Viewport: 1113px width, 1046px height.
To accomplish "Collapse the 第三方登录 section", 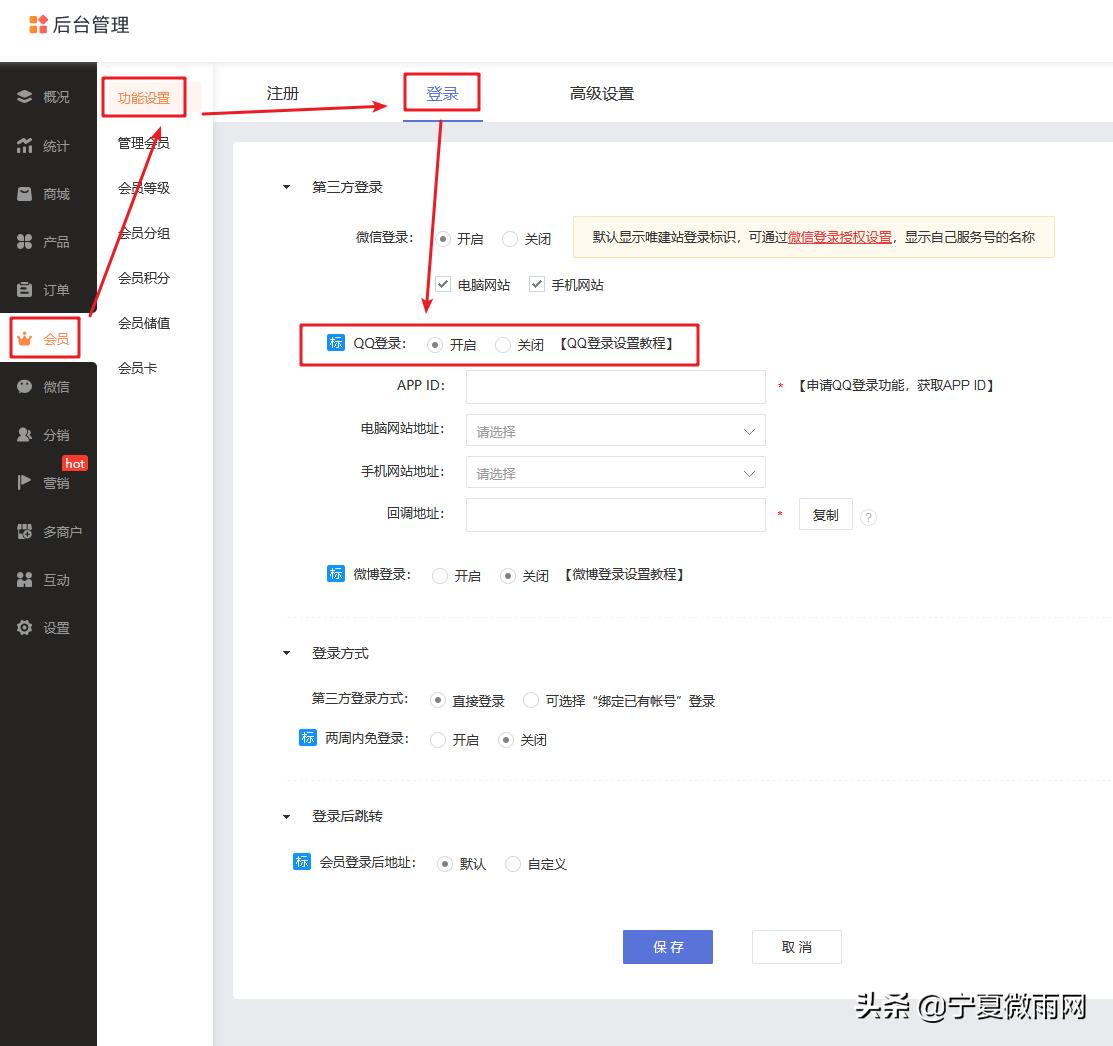I will coord(286,186).
